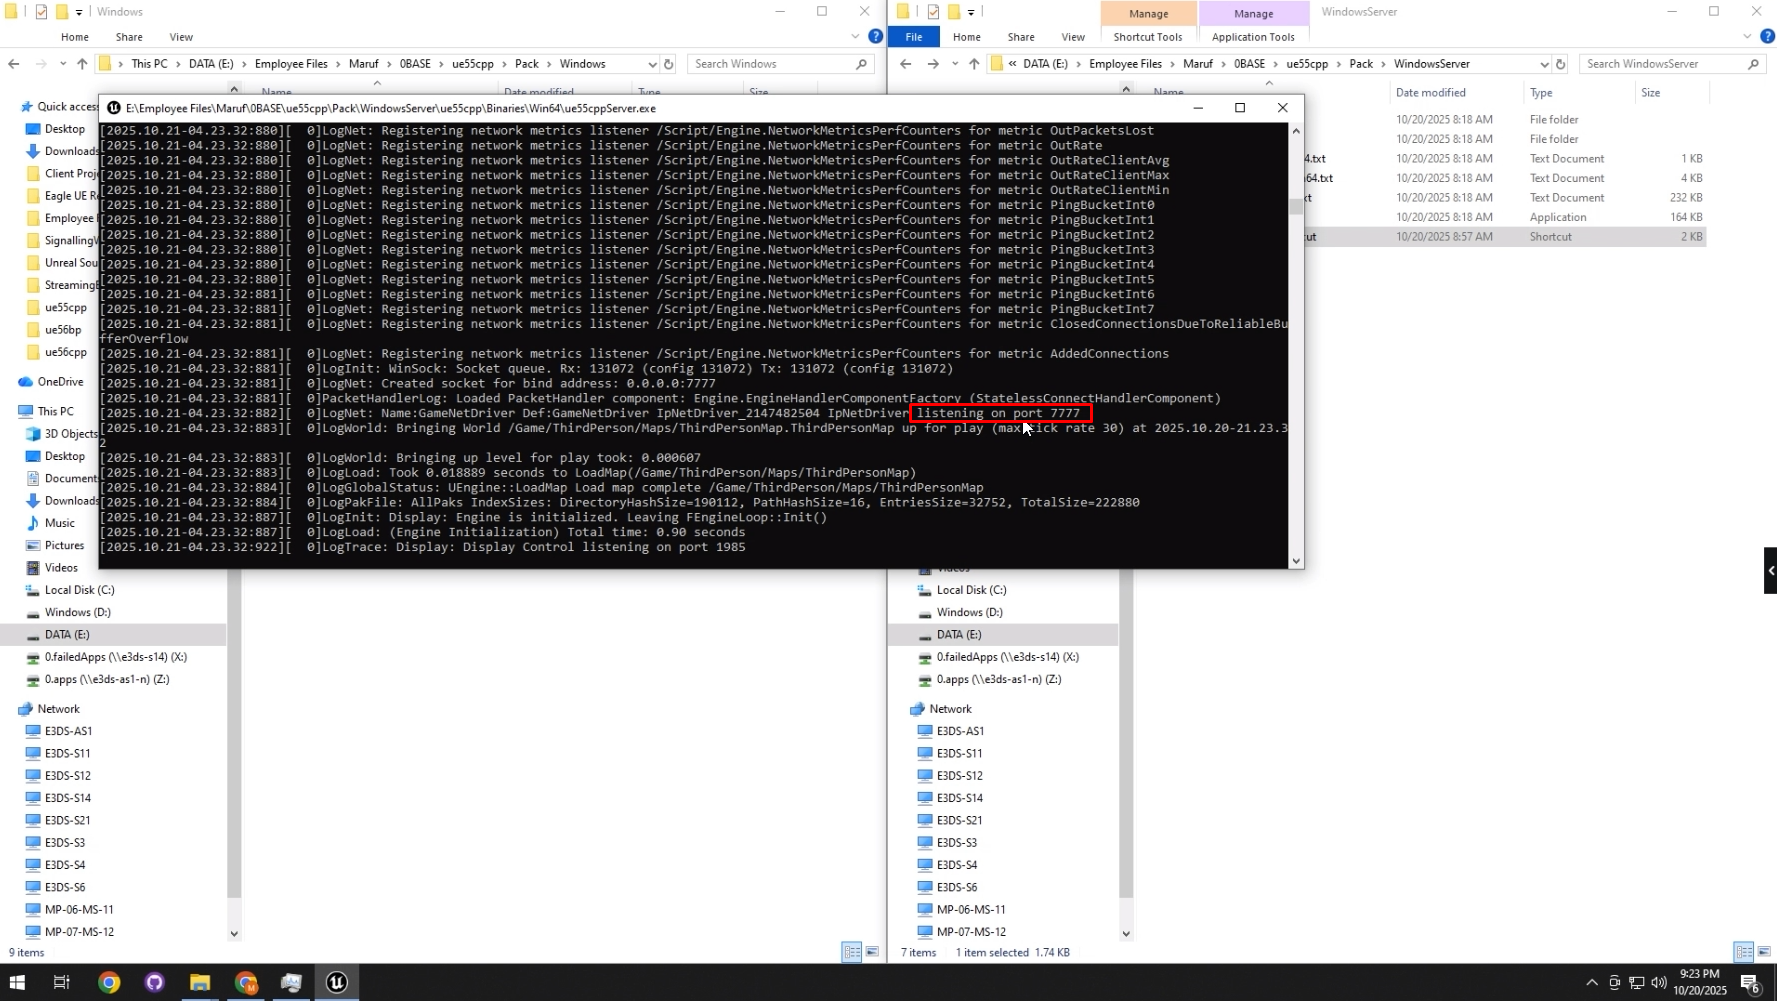Open the Application Tools ribbon tab
1777x1001 pixels.
(1253, 37)
